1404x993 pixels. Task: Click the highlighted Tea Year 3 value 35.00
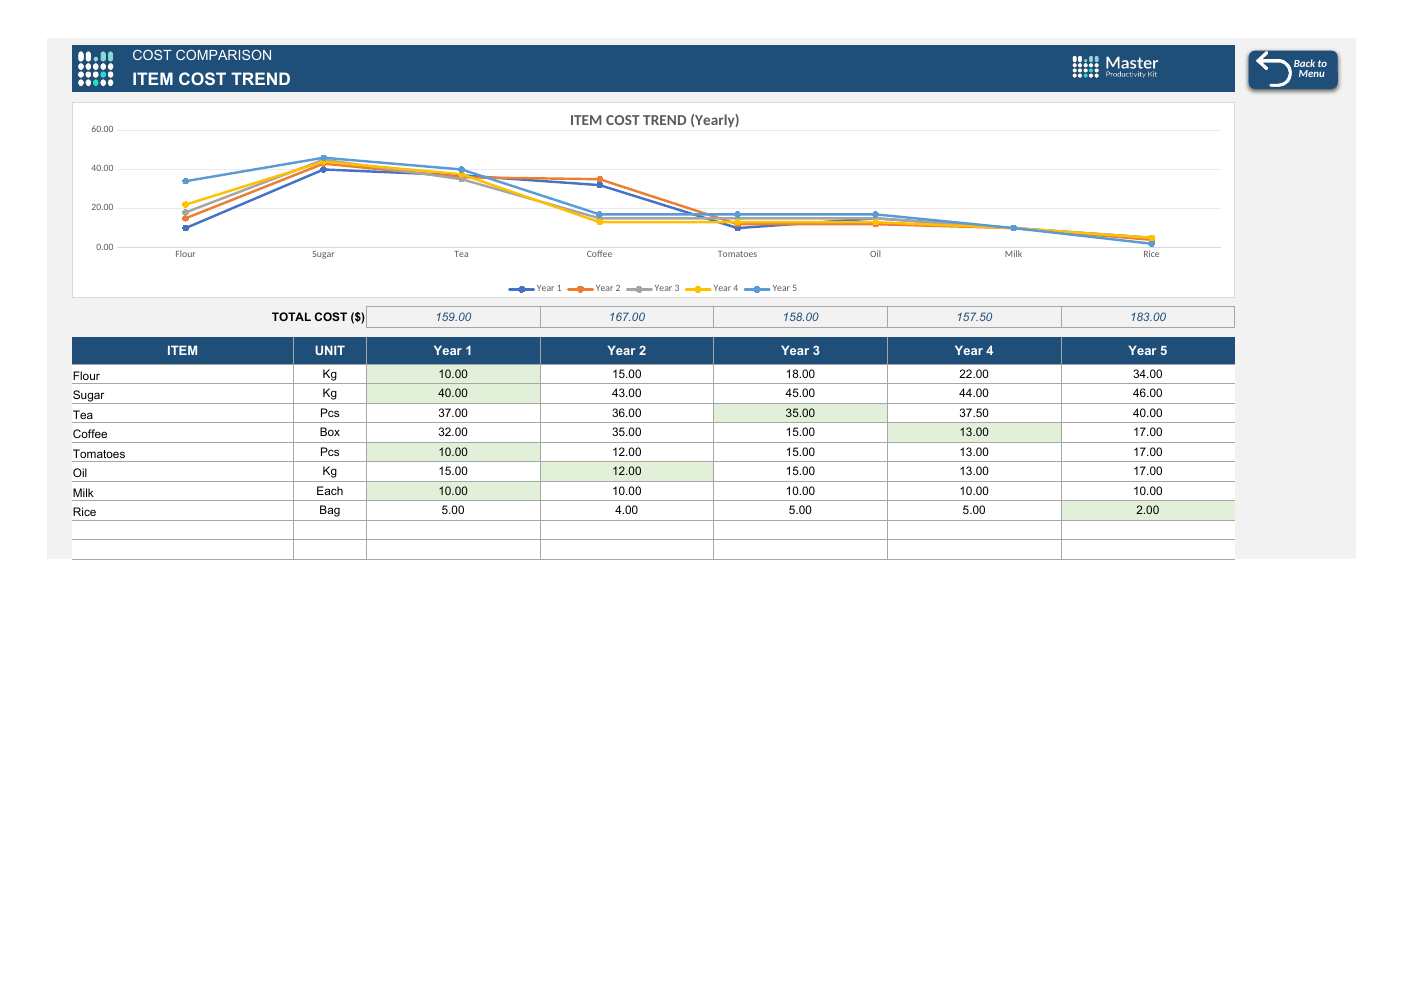point(800,414)
